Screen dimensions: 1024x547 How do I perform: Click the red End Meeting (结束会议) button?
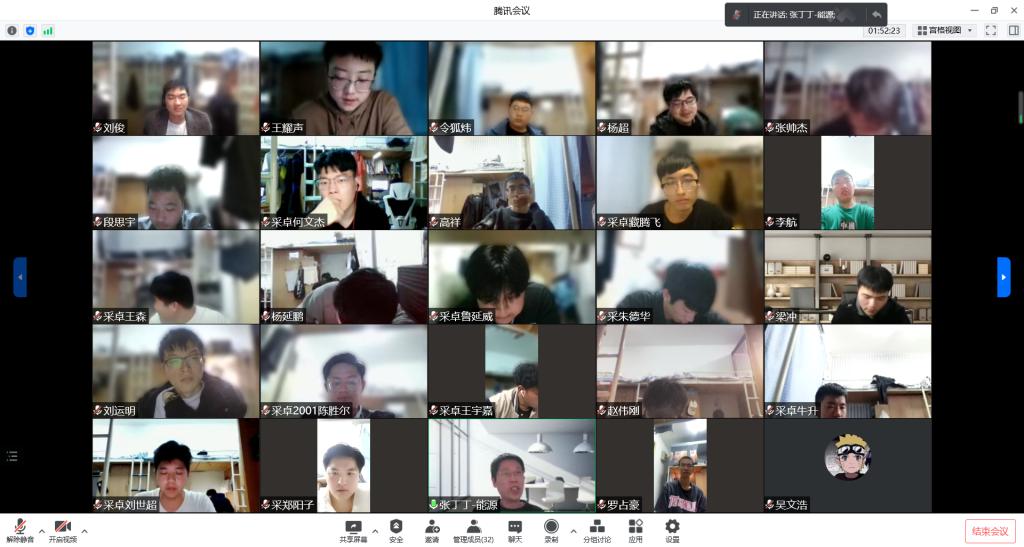[989, 531]
